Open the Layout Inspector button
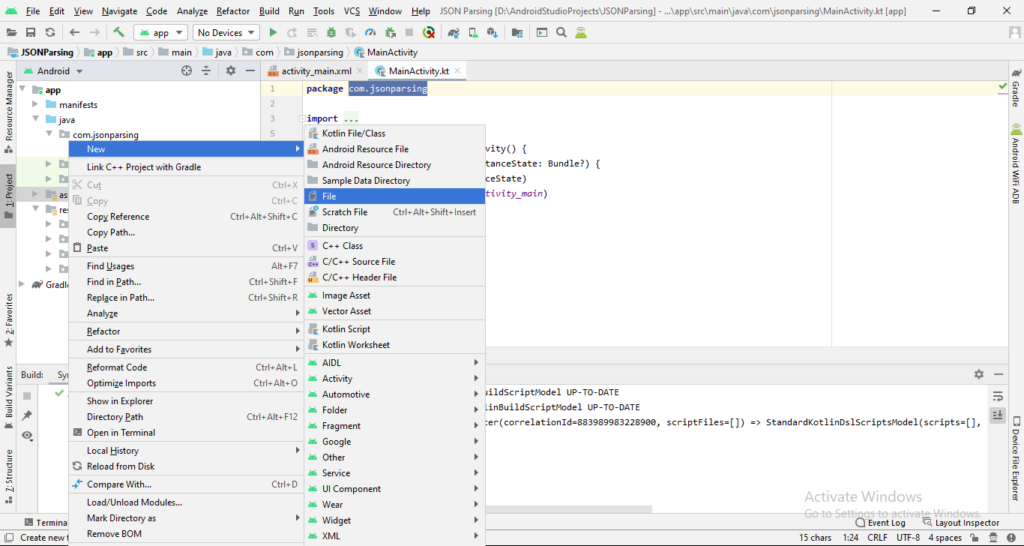This screenshot has width=1024, height=546. point(960,522)
